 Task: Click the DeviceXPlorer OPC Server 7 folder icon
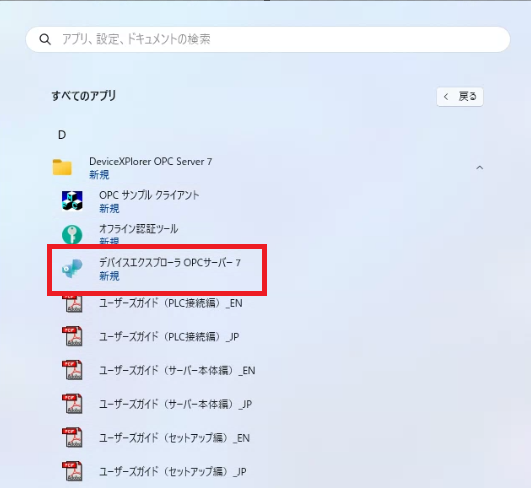(62, 167)
